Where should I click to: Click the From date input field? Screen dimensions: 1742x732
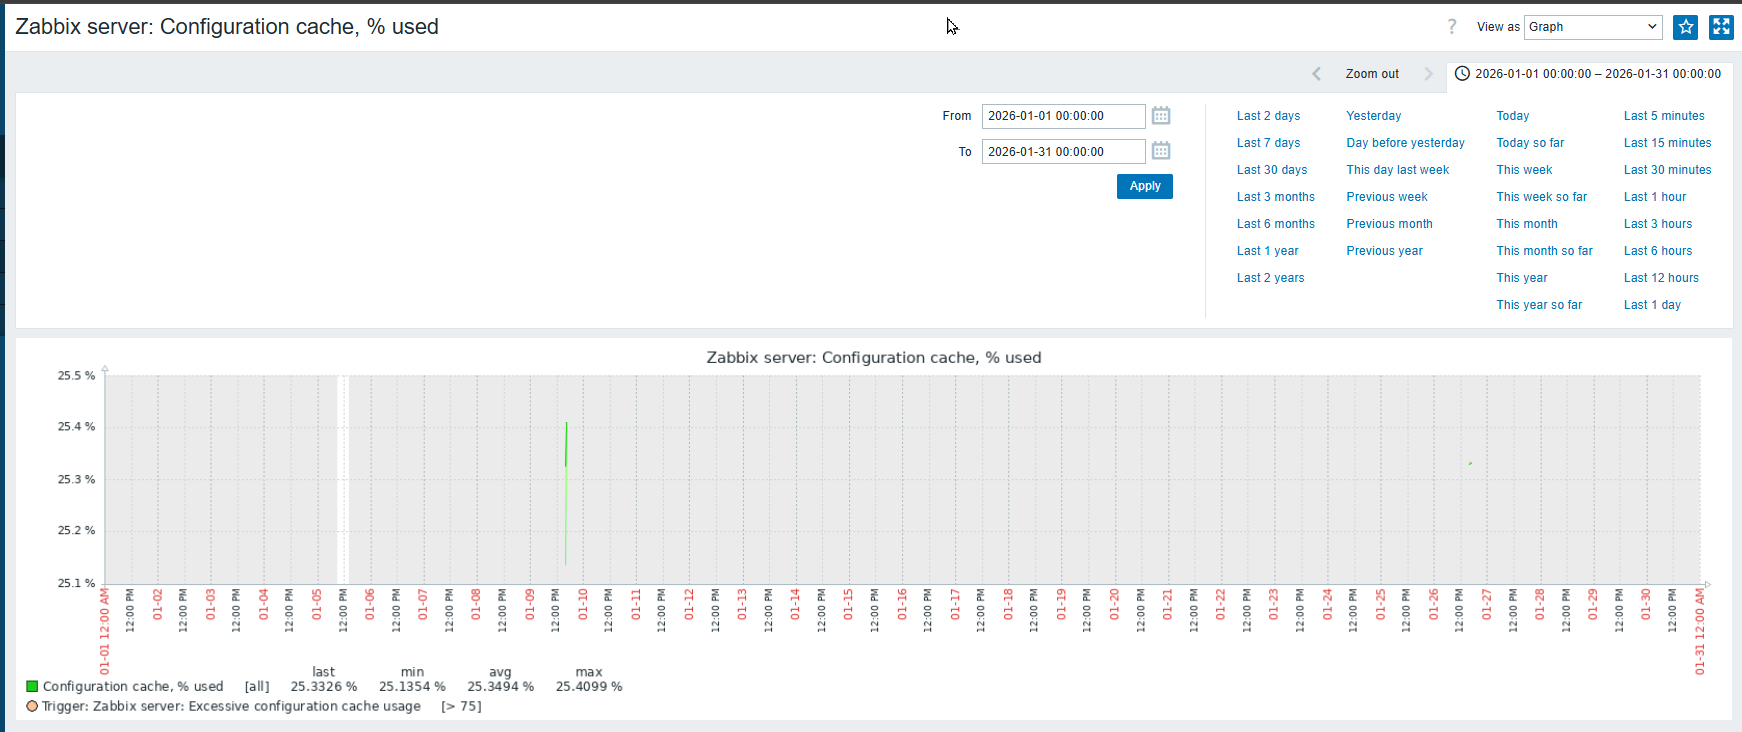coord(1062,116)
